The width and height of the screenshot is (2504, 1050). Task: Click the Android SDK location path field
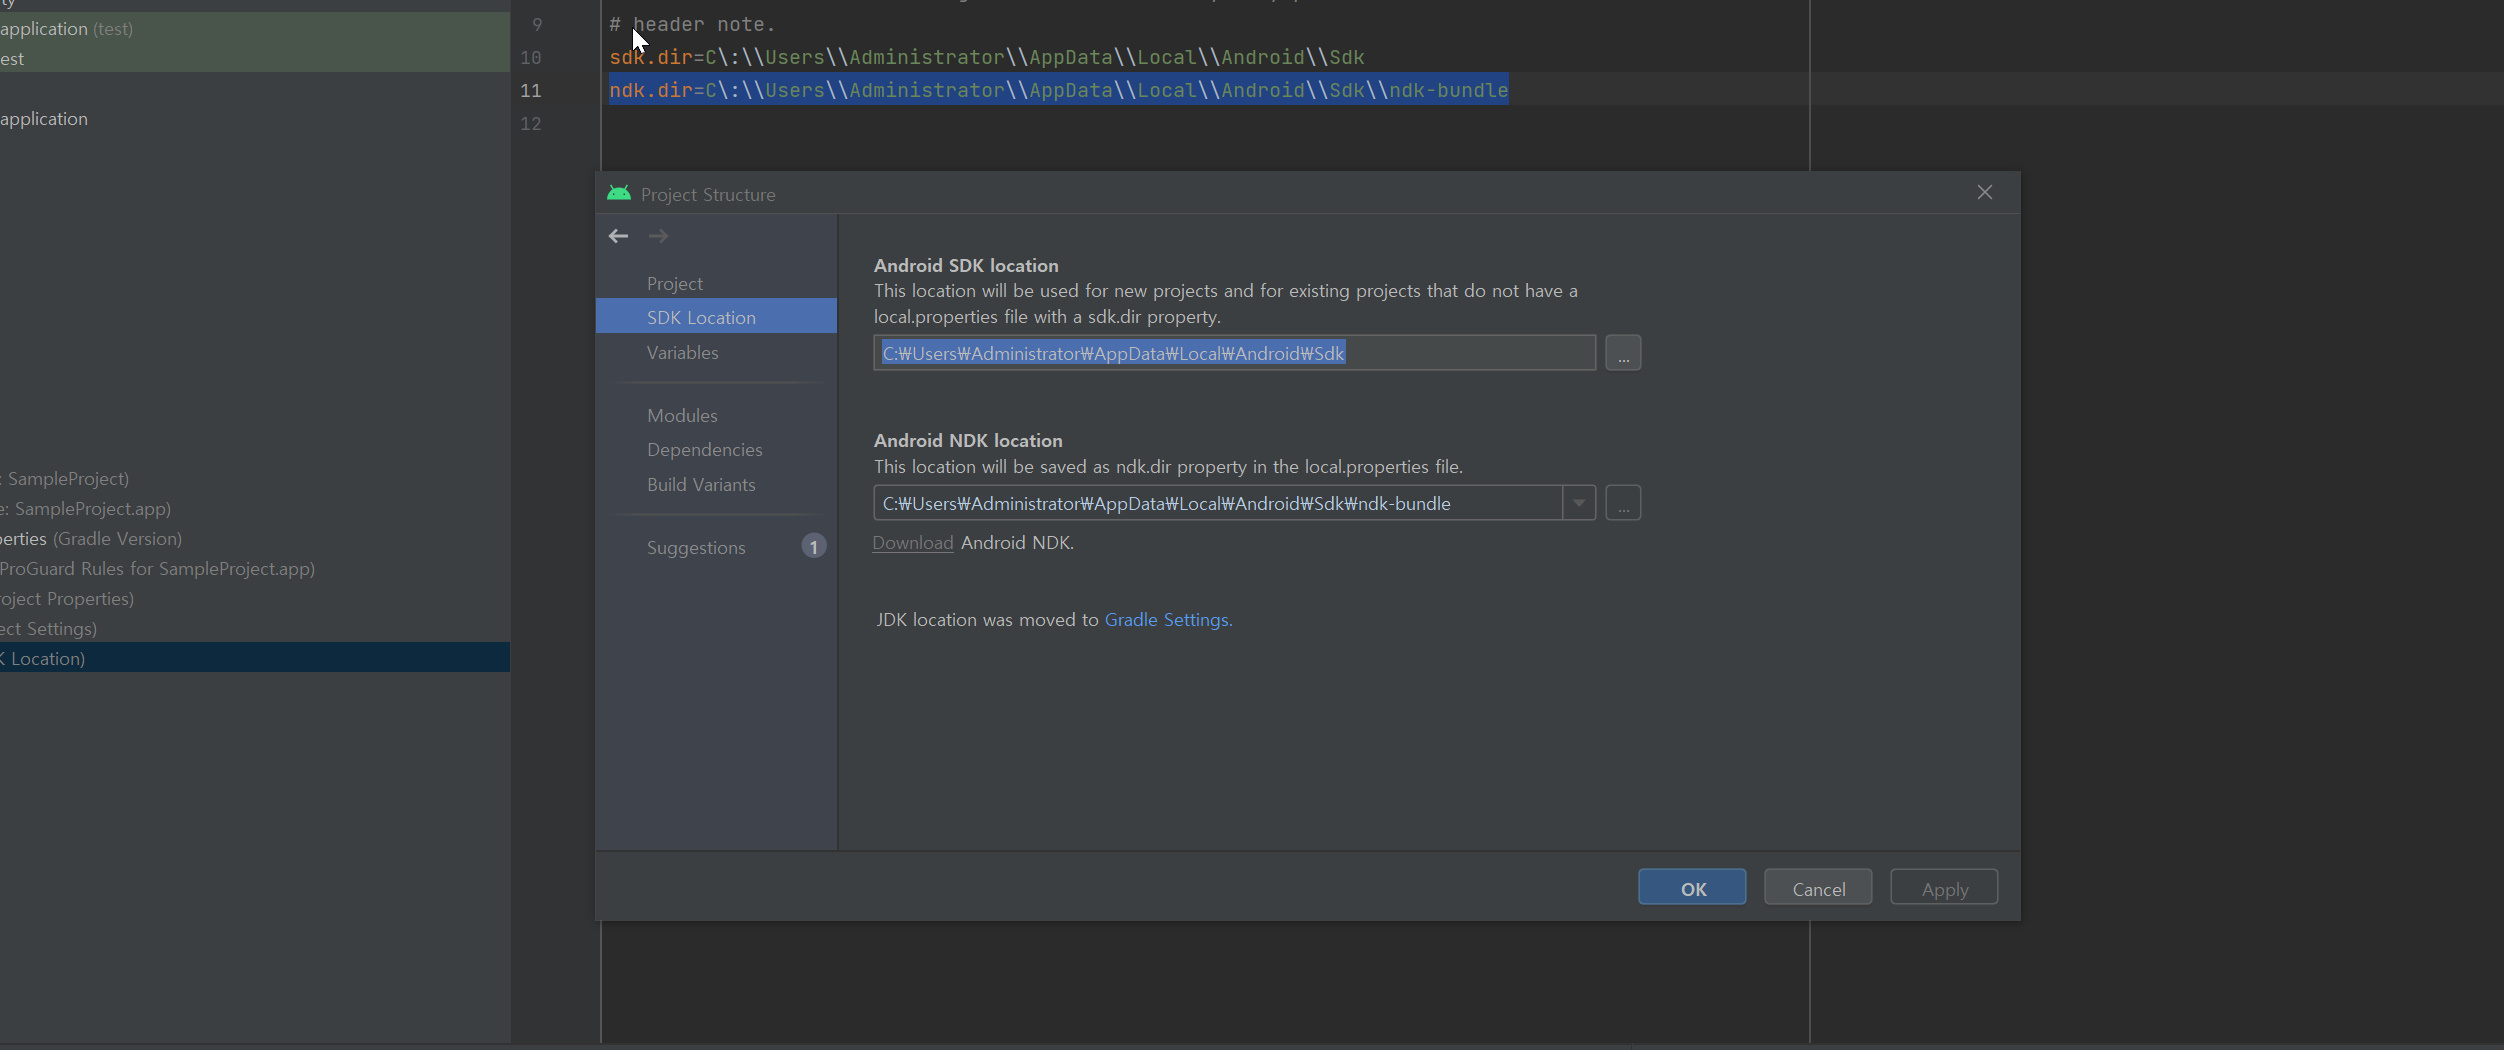pos(1235,353)
